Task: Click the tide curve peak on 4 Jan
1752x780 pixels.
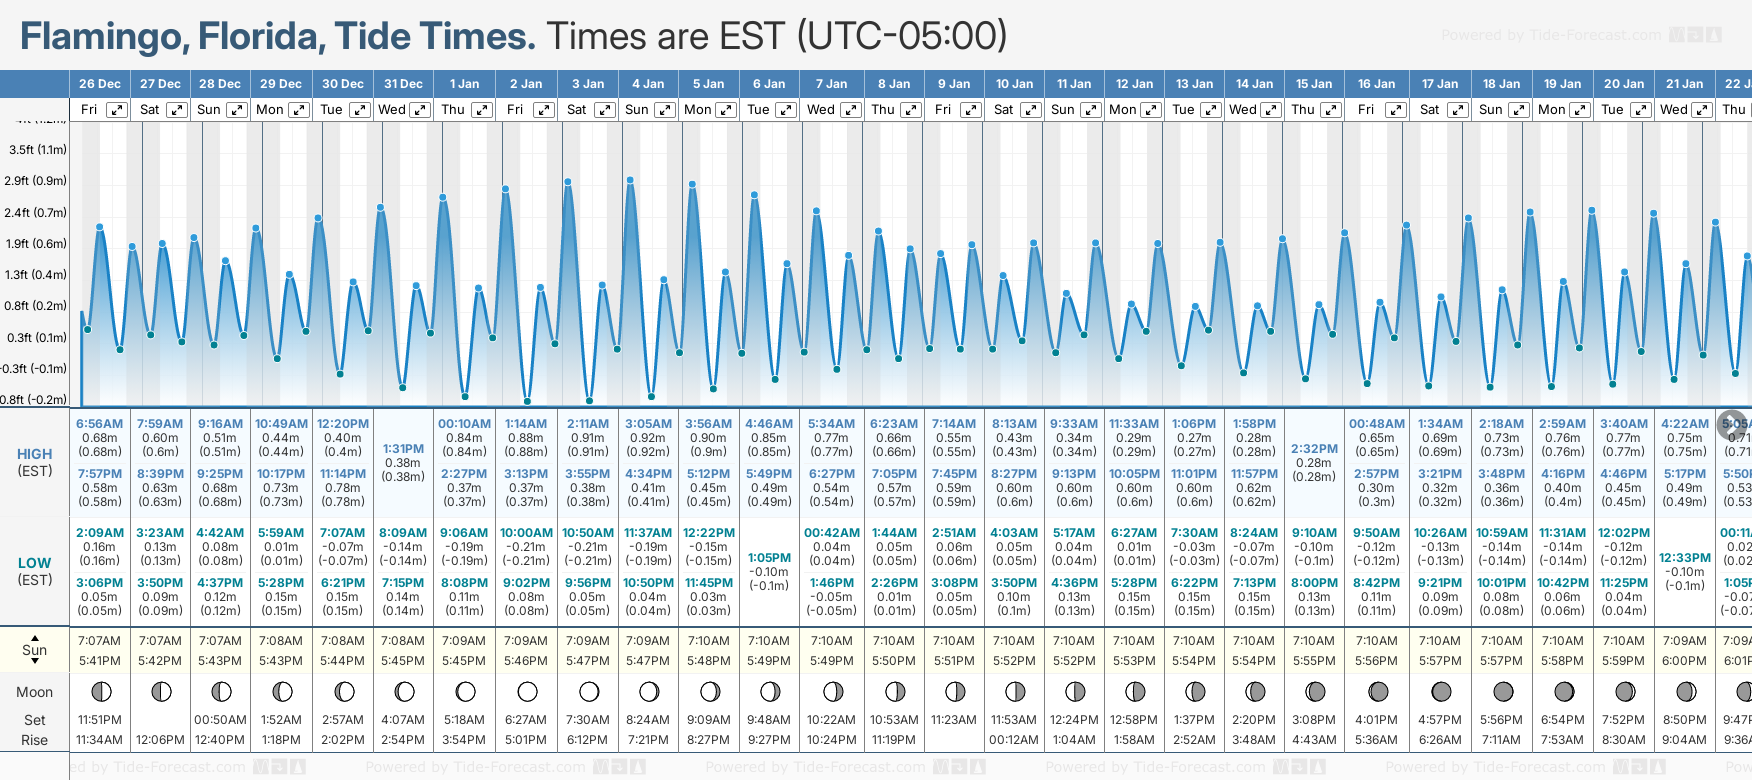Action: pos(630,181)
